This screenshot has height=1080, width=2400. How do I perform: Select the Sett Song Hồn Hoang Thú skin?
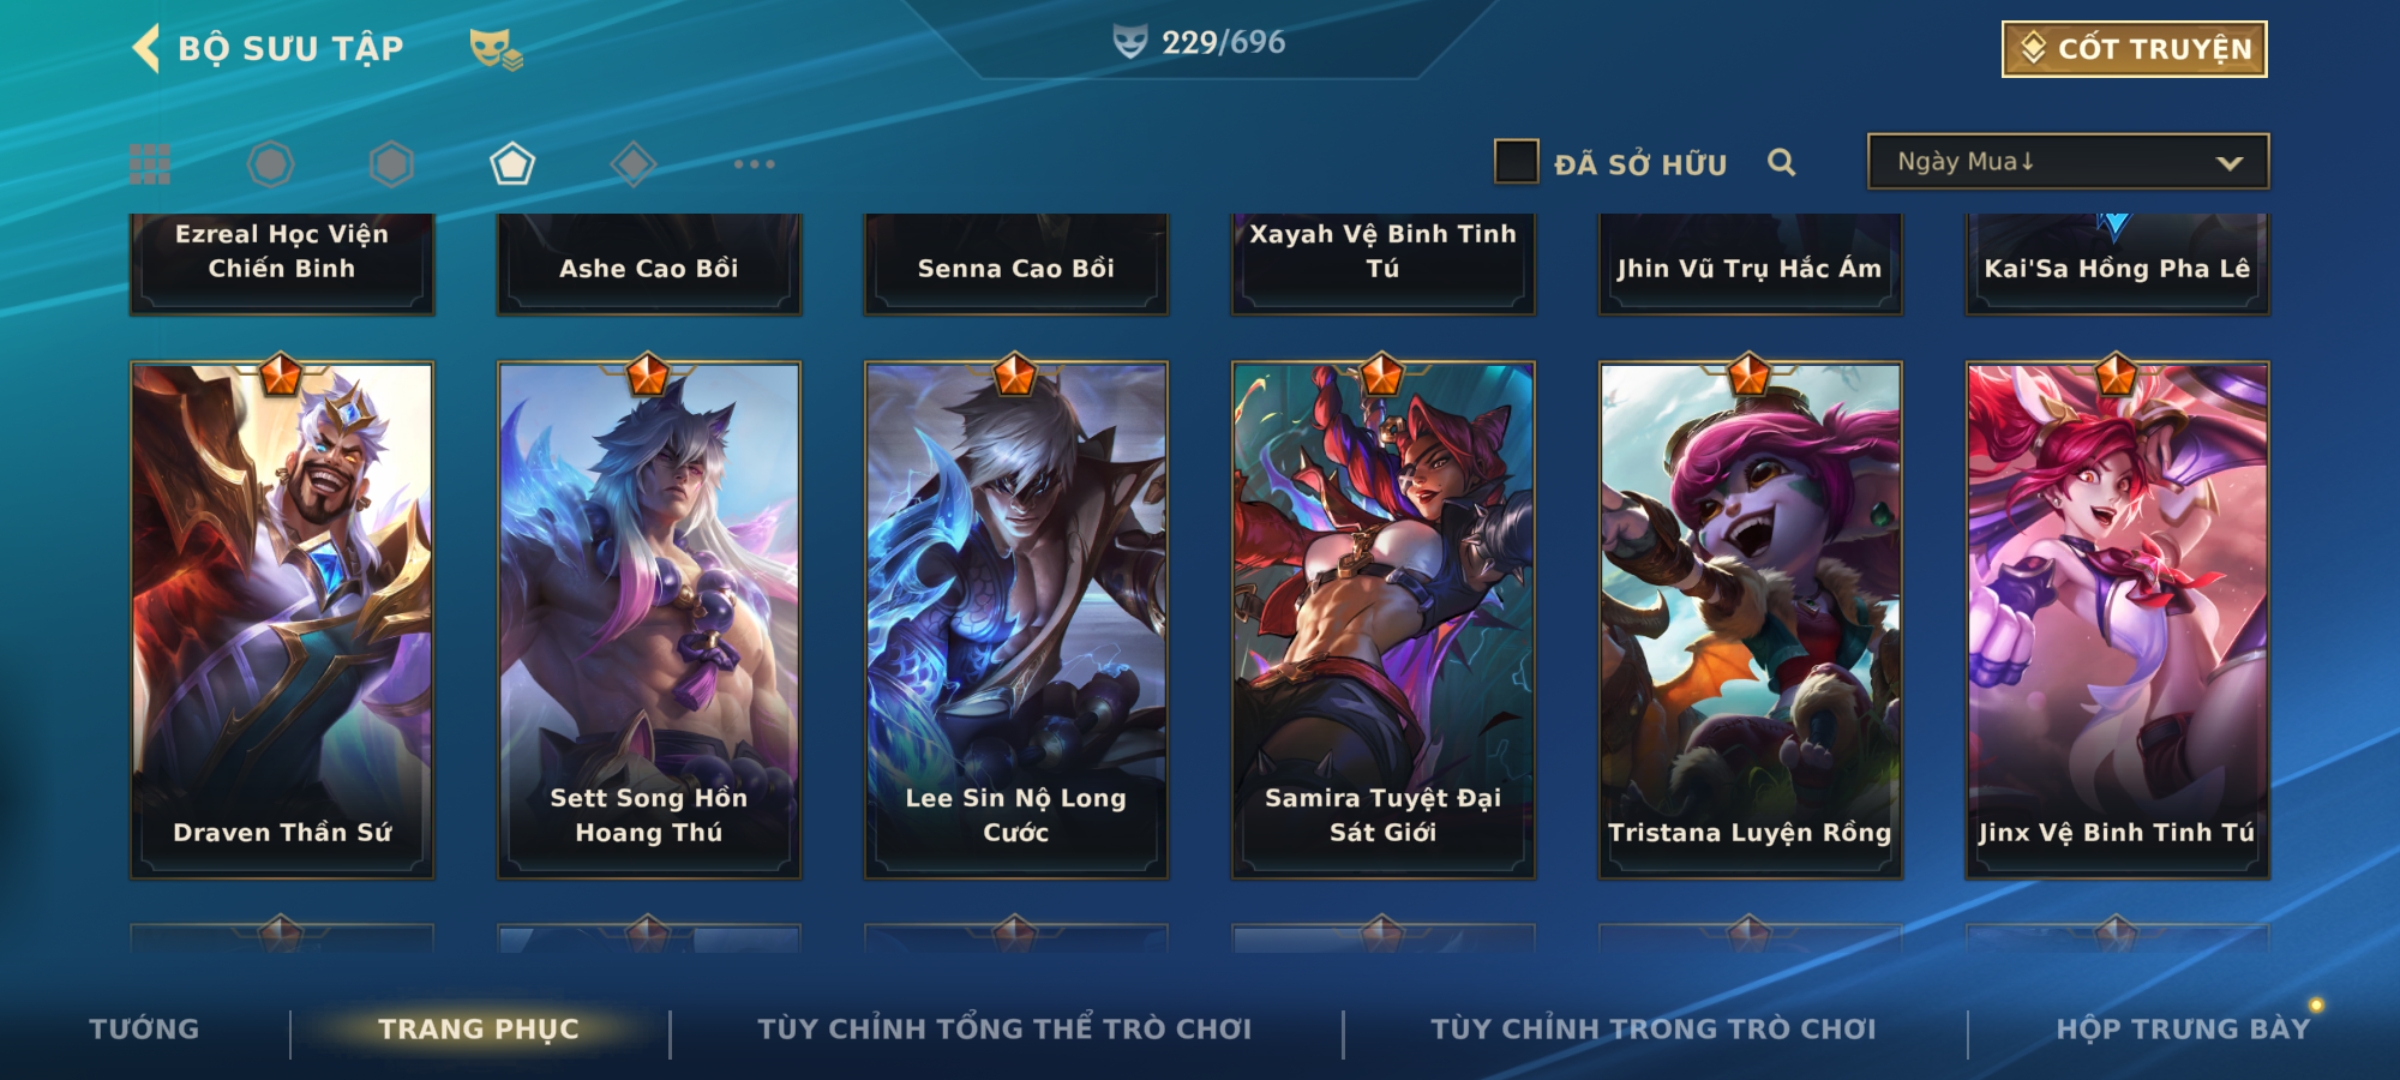649,620
